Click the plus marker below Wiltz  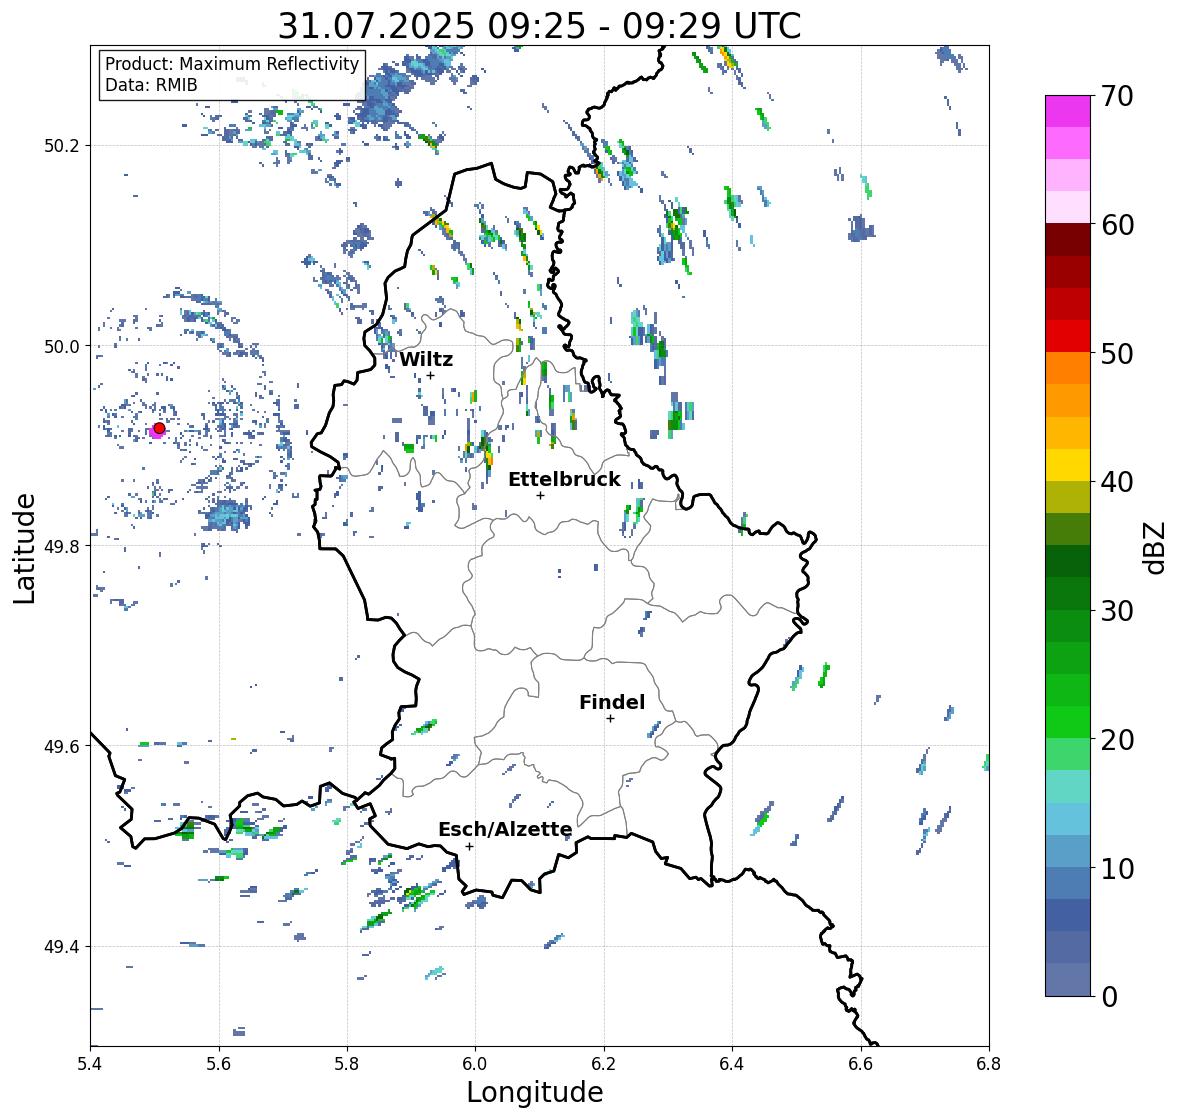(430, 375)
